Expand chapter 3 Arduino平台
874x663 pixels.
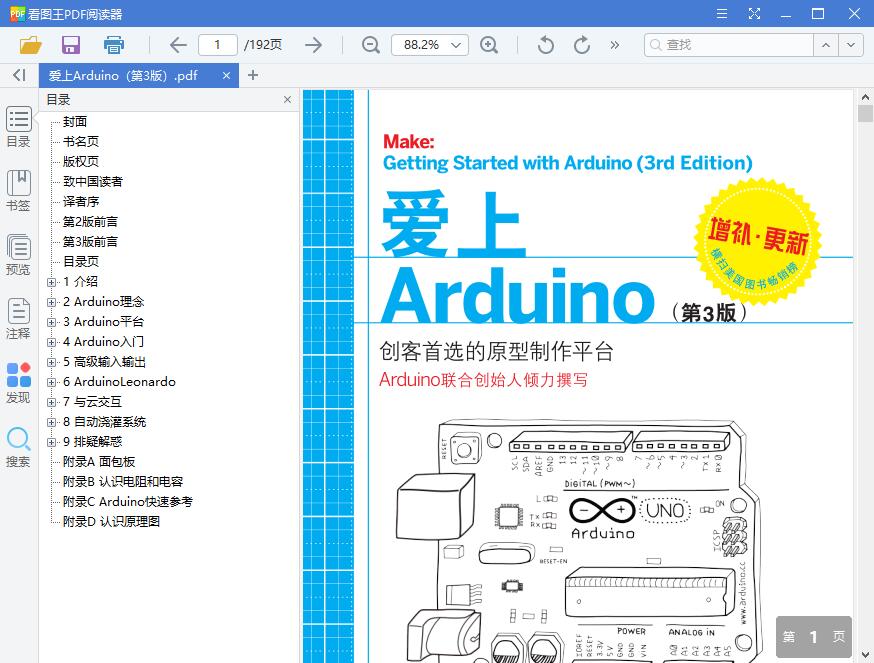pos(51,322)
